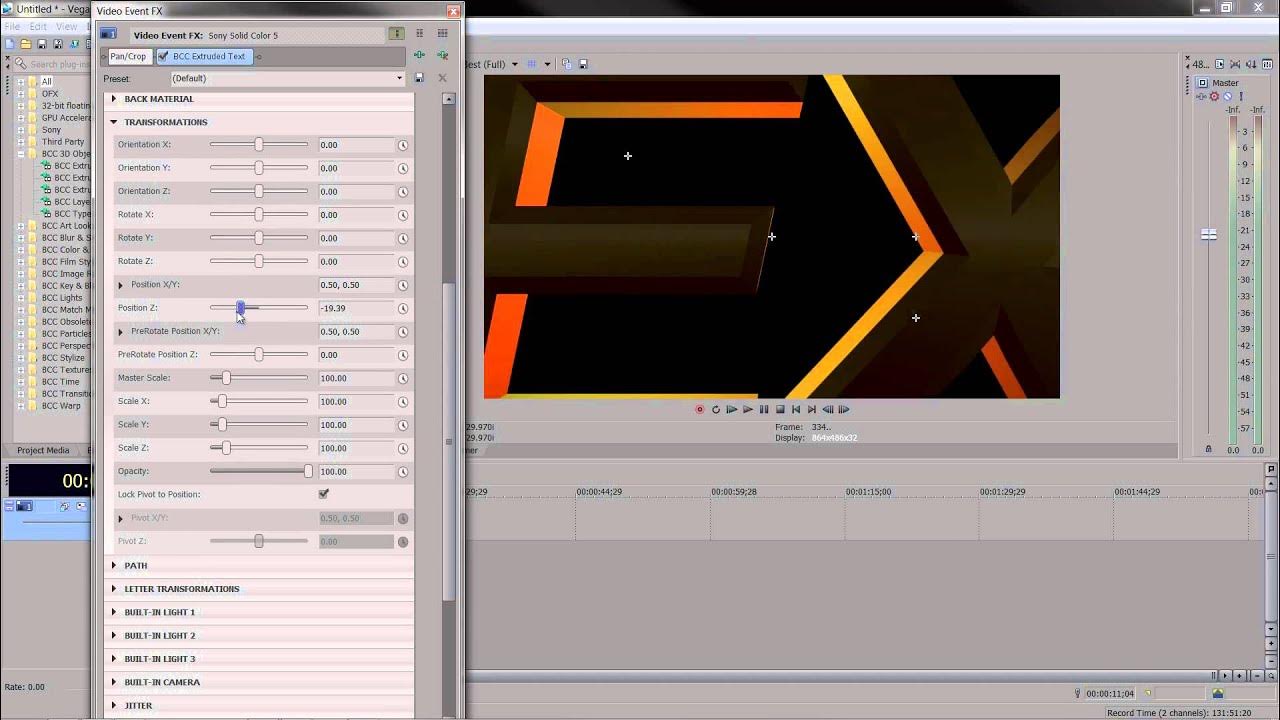The width and height of the screenshot is (1280, 720).
Task: Expand the JITTER section
Action: point(113,705)
